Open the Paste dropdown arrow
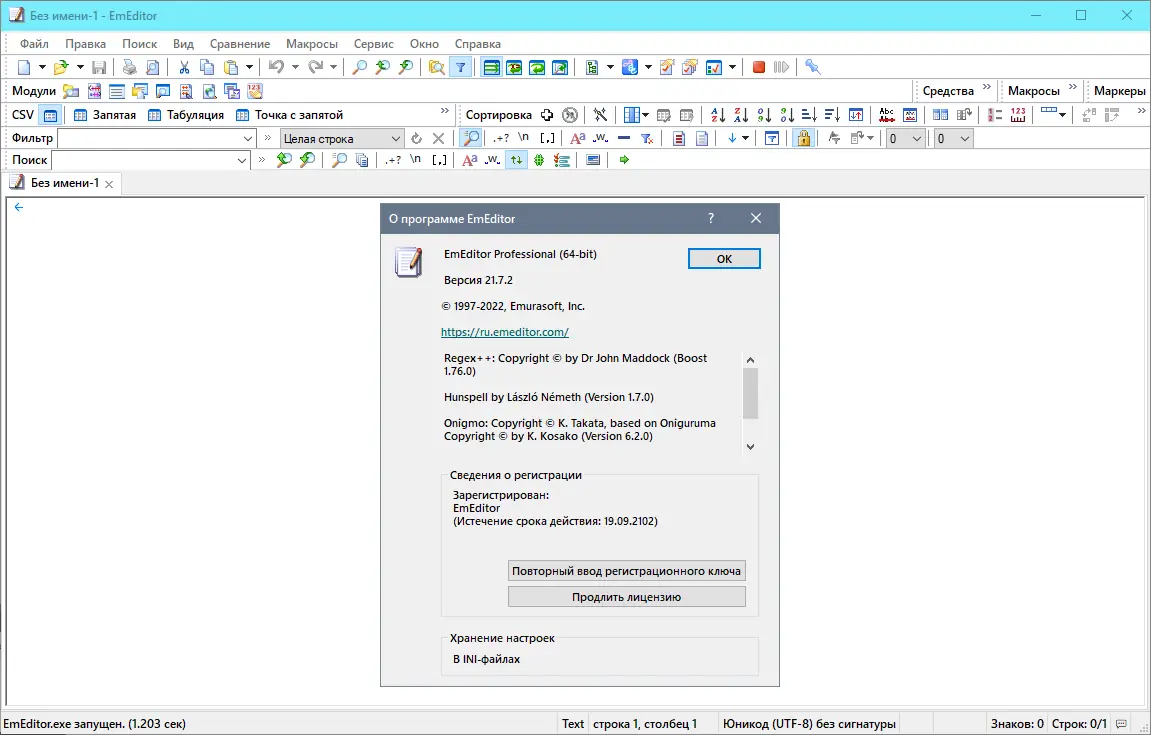Viewport: 1151px width, 735px height. 250,68
